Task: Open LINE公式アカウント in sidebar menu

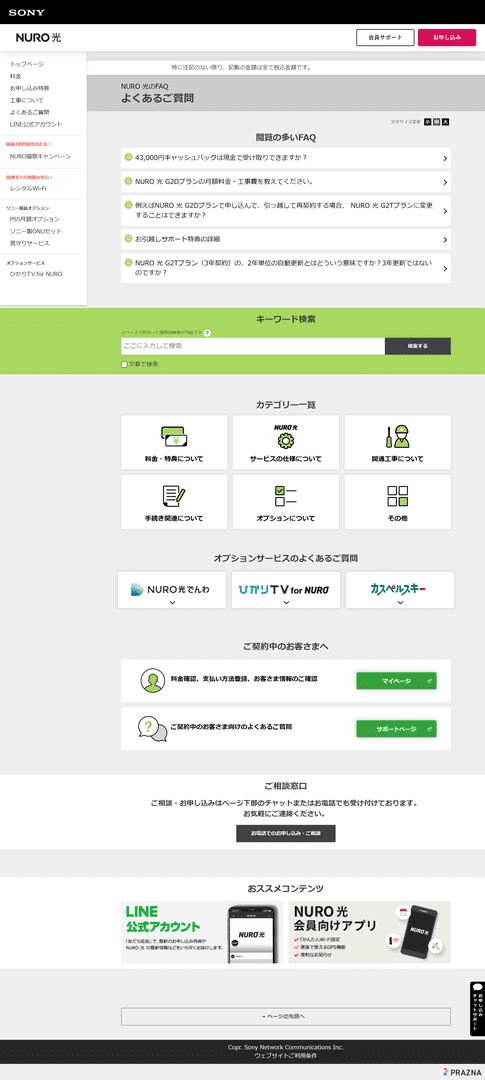Action: point(36,125)
